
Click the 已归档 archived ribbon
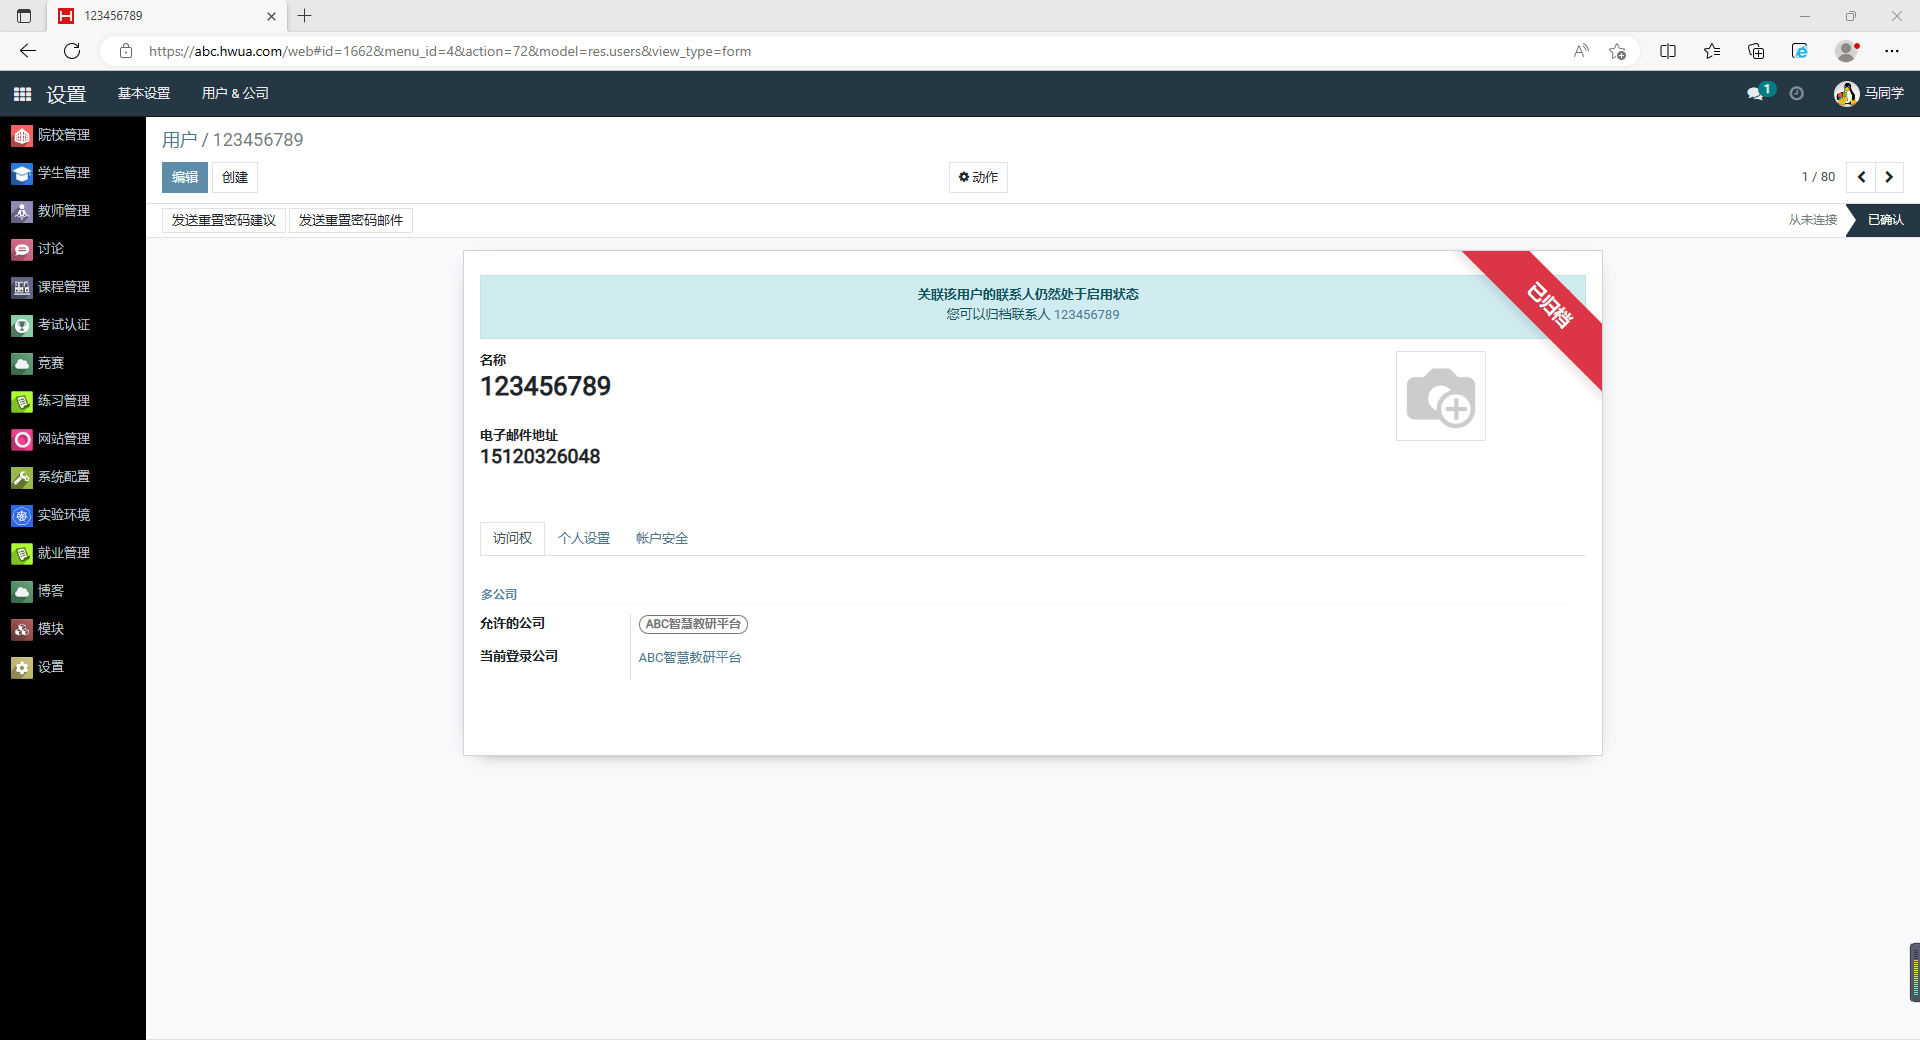pyautogui.click(x=1548, y=306)
